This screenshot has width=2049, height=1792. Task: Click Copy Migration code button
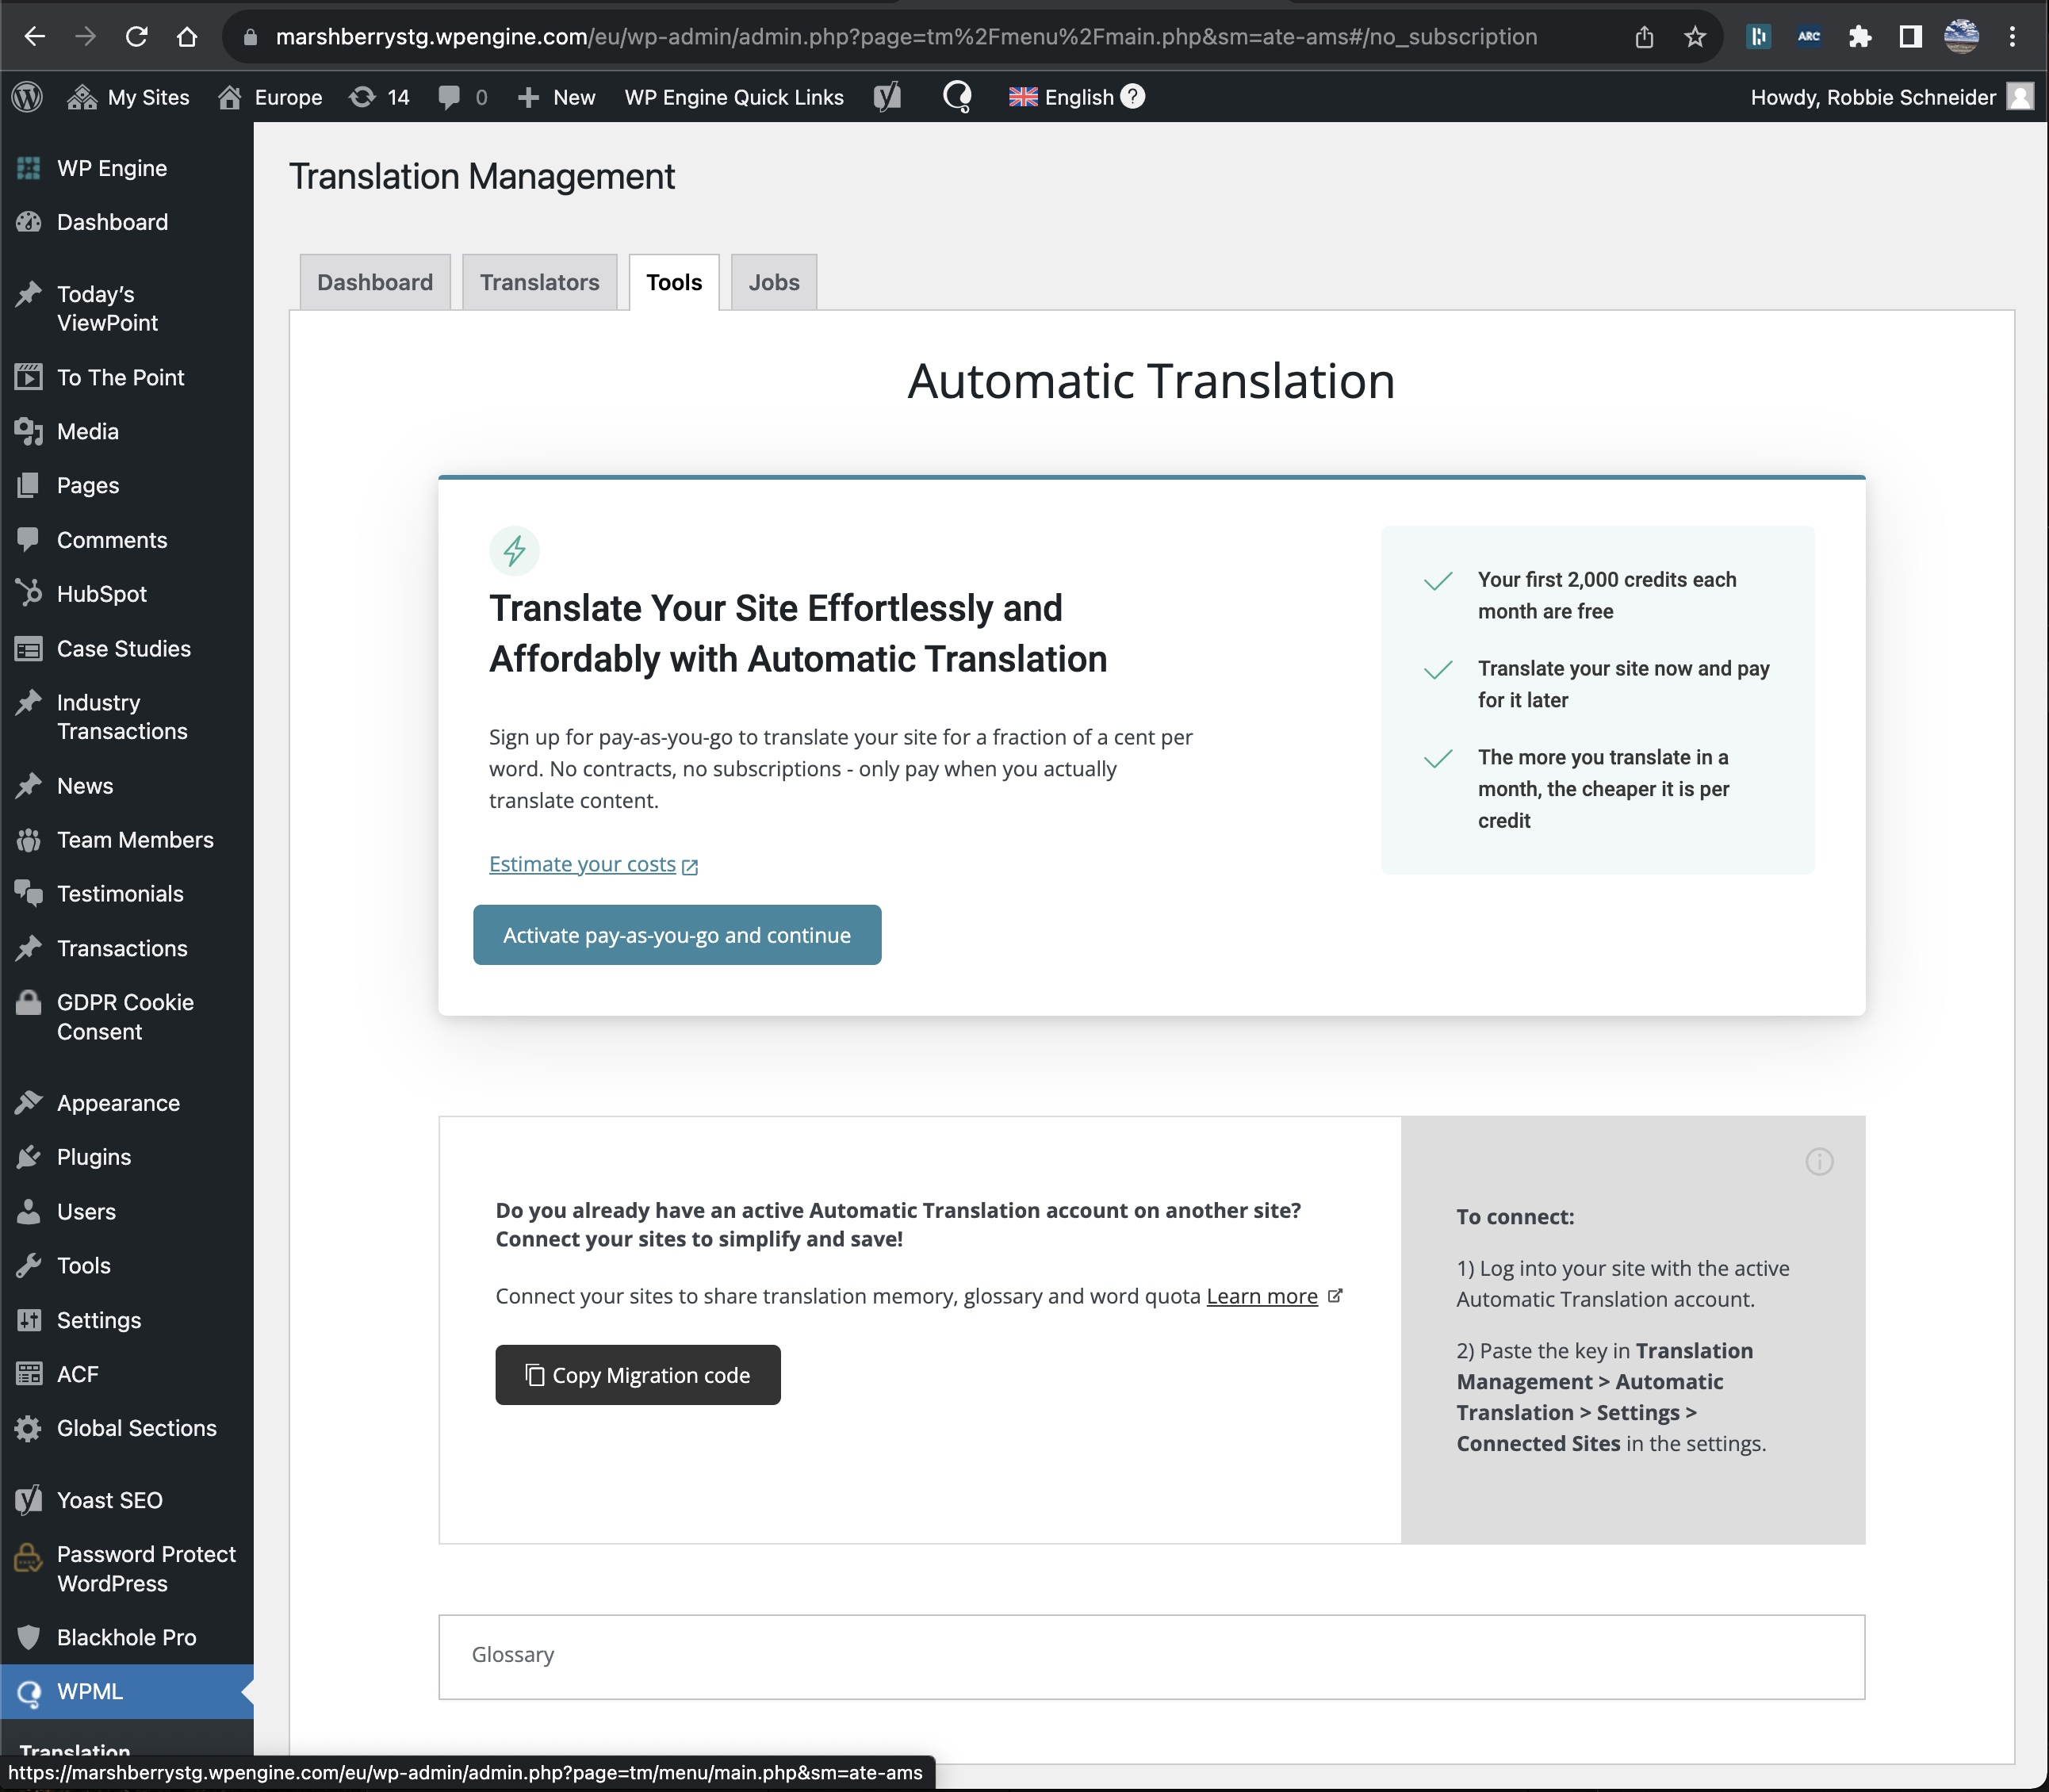pos(638,1375)
